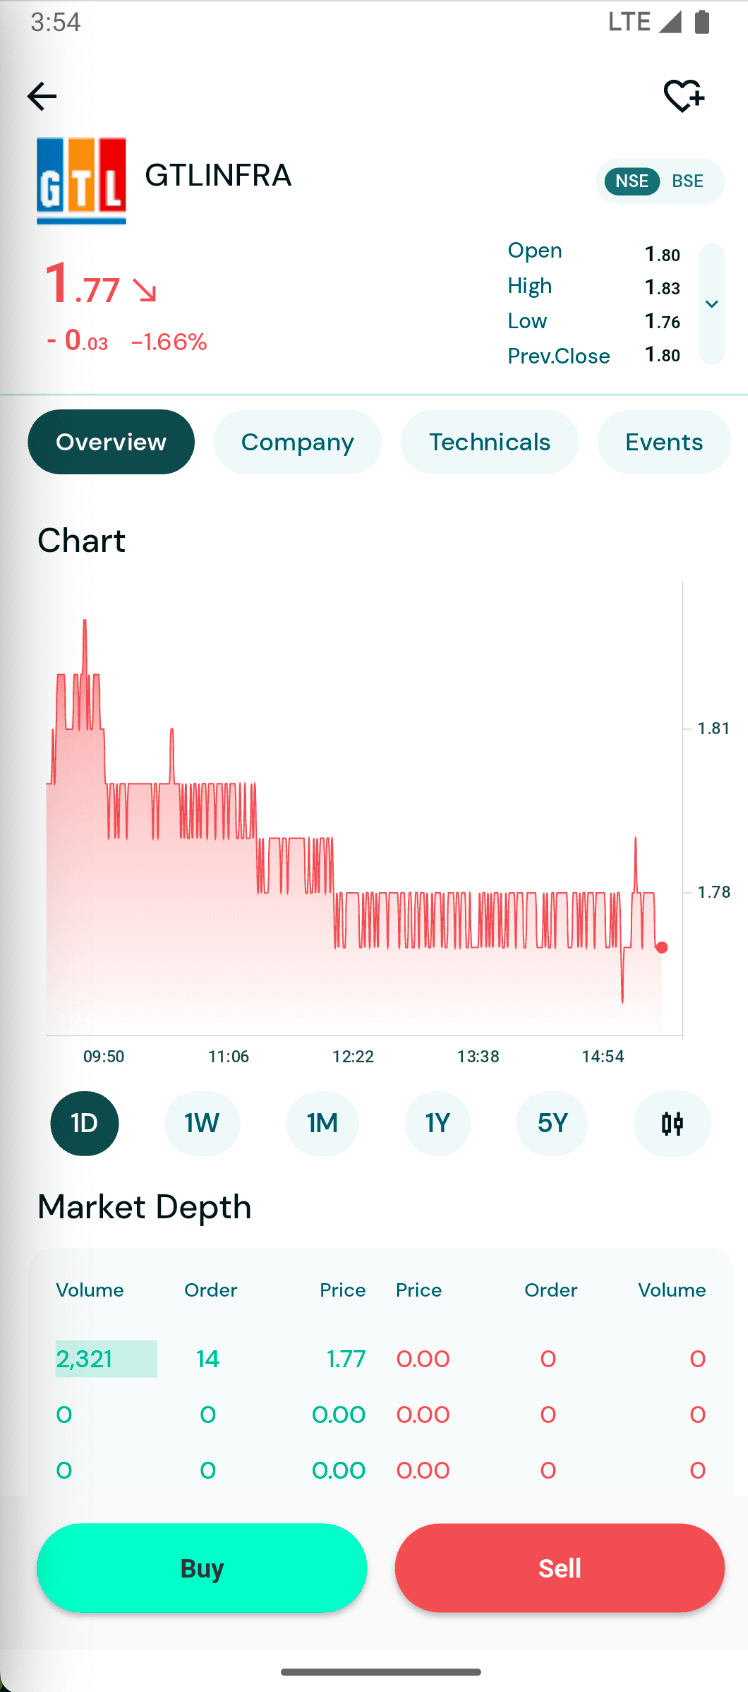This screenshot has width=748, height=1692.
Task: Tap the battery status icon
Action: [702, 22]
